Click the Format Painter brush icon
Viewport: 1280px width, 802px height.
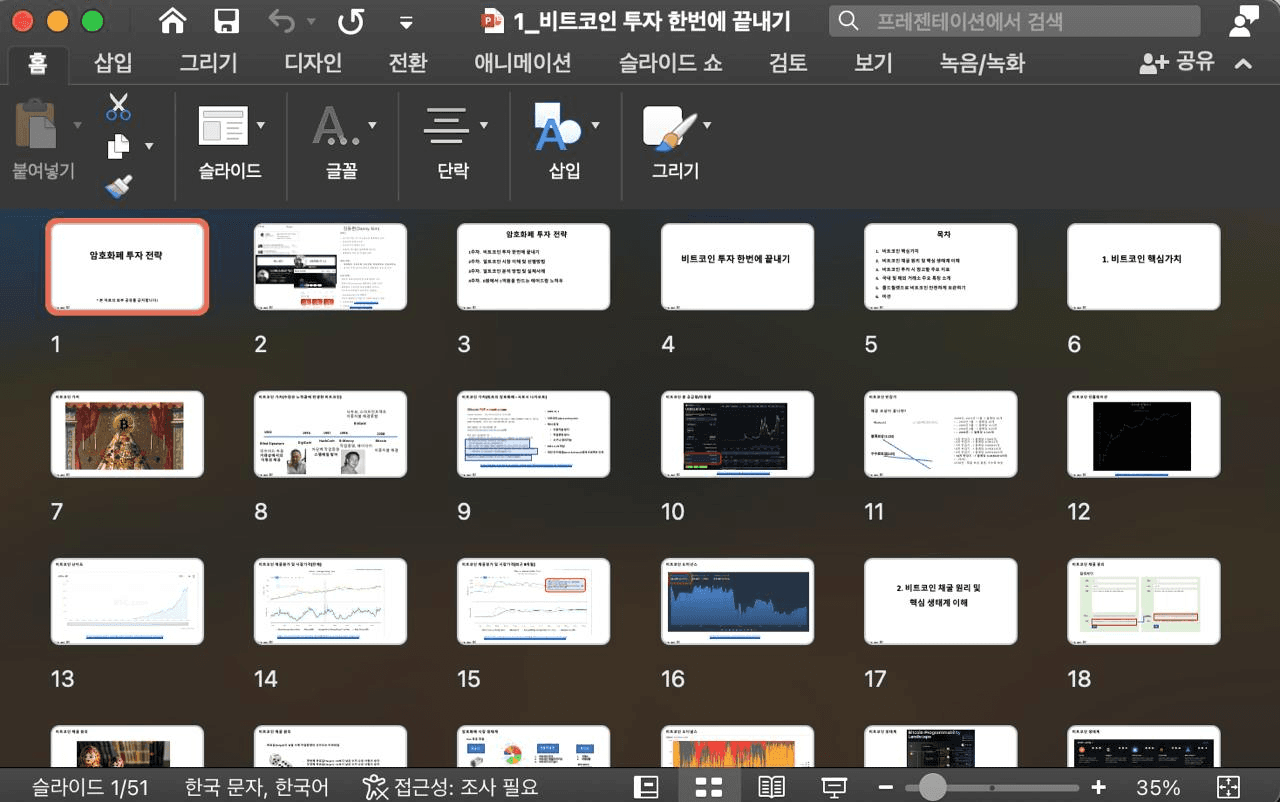coord(118,185)
